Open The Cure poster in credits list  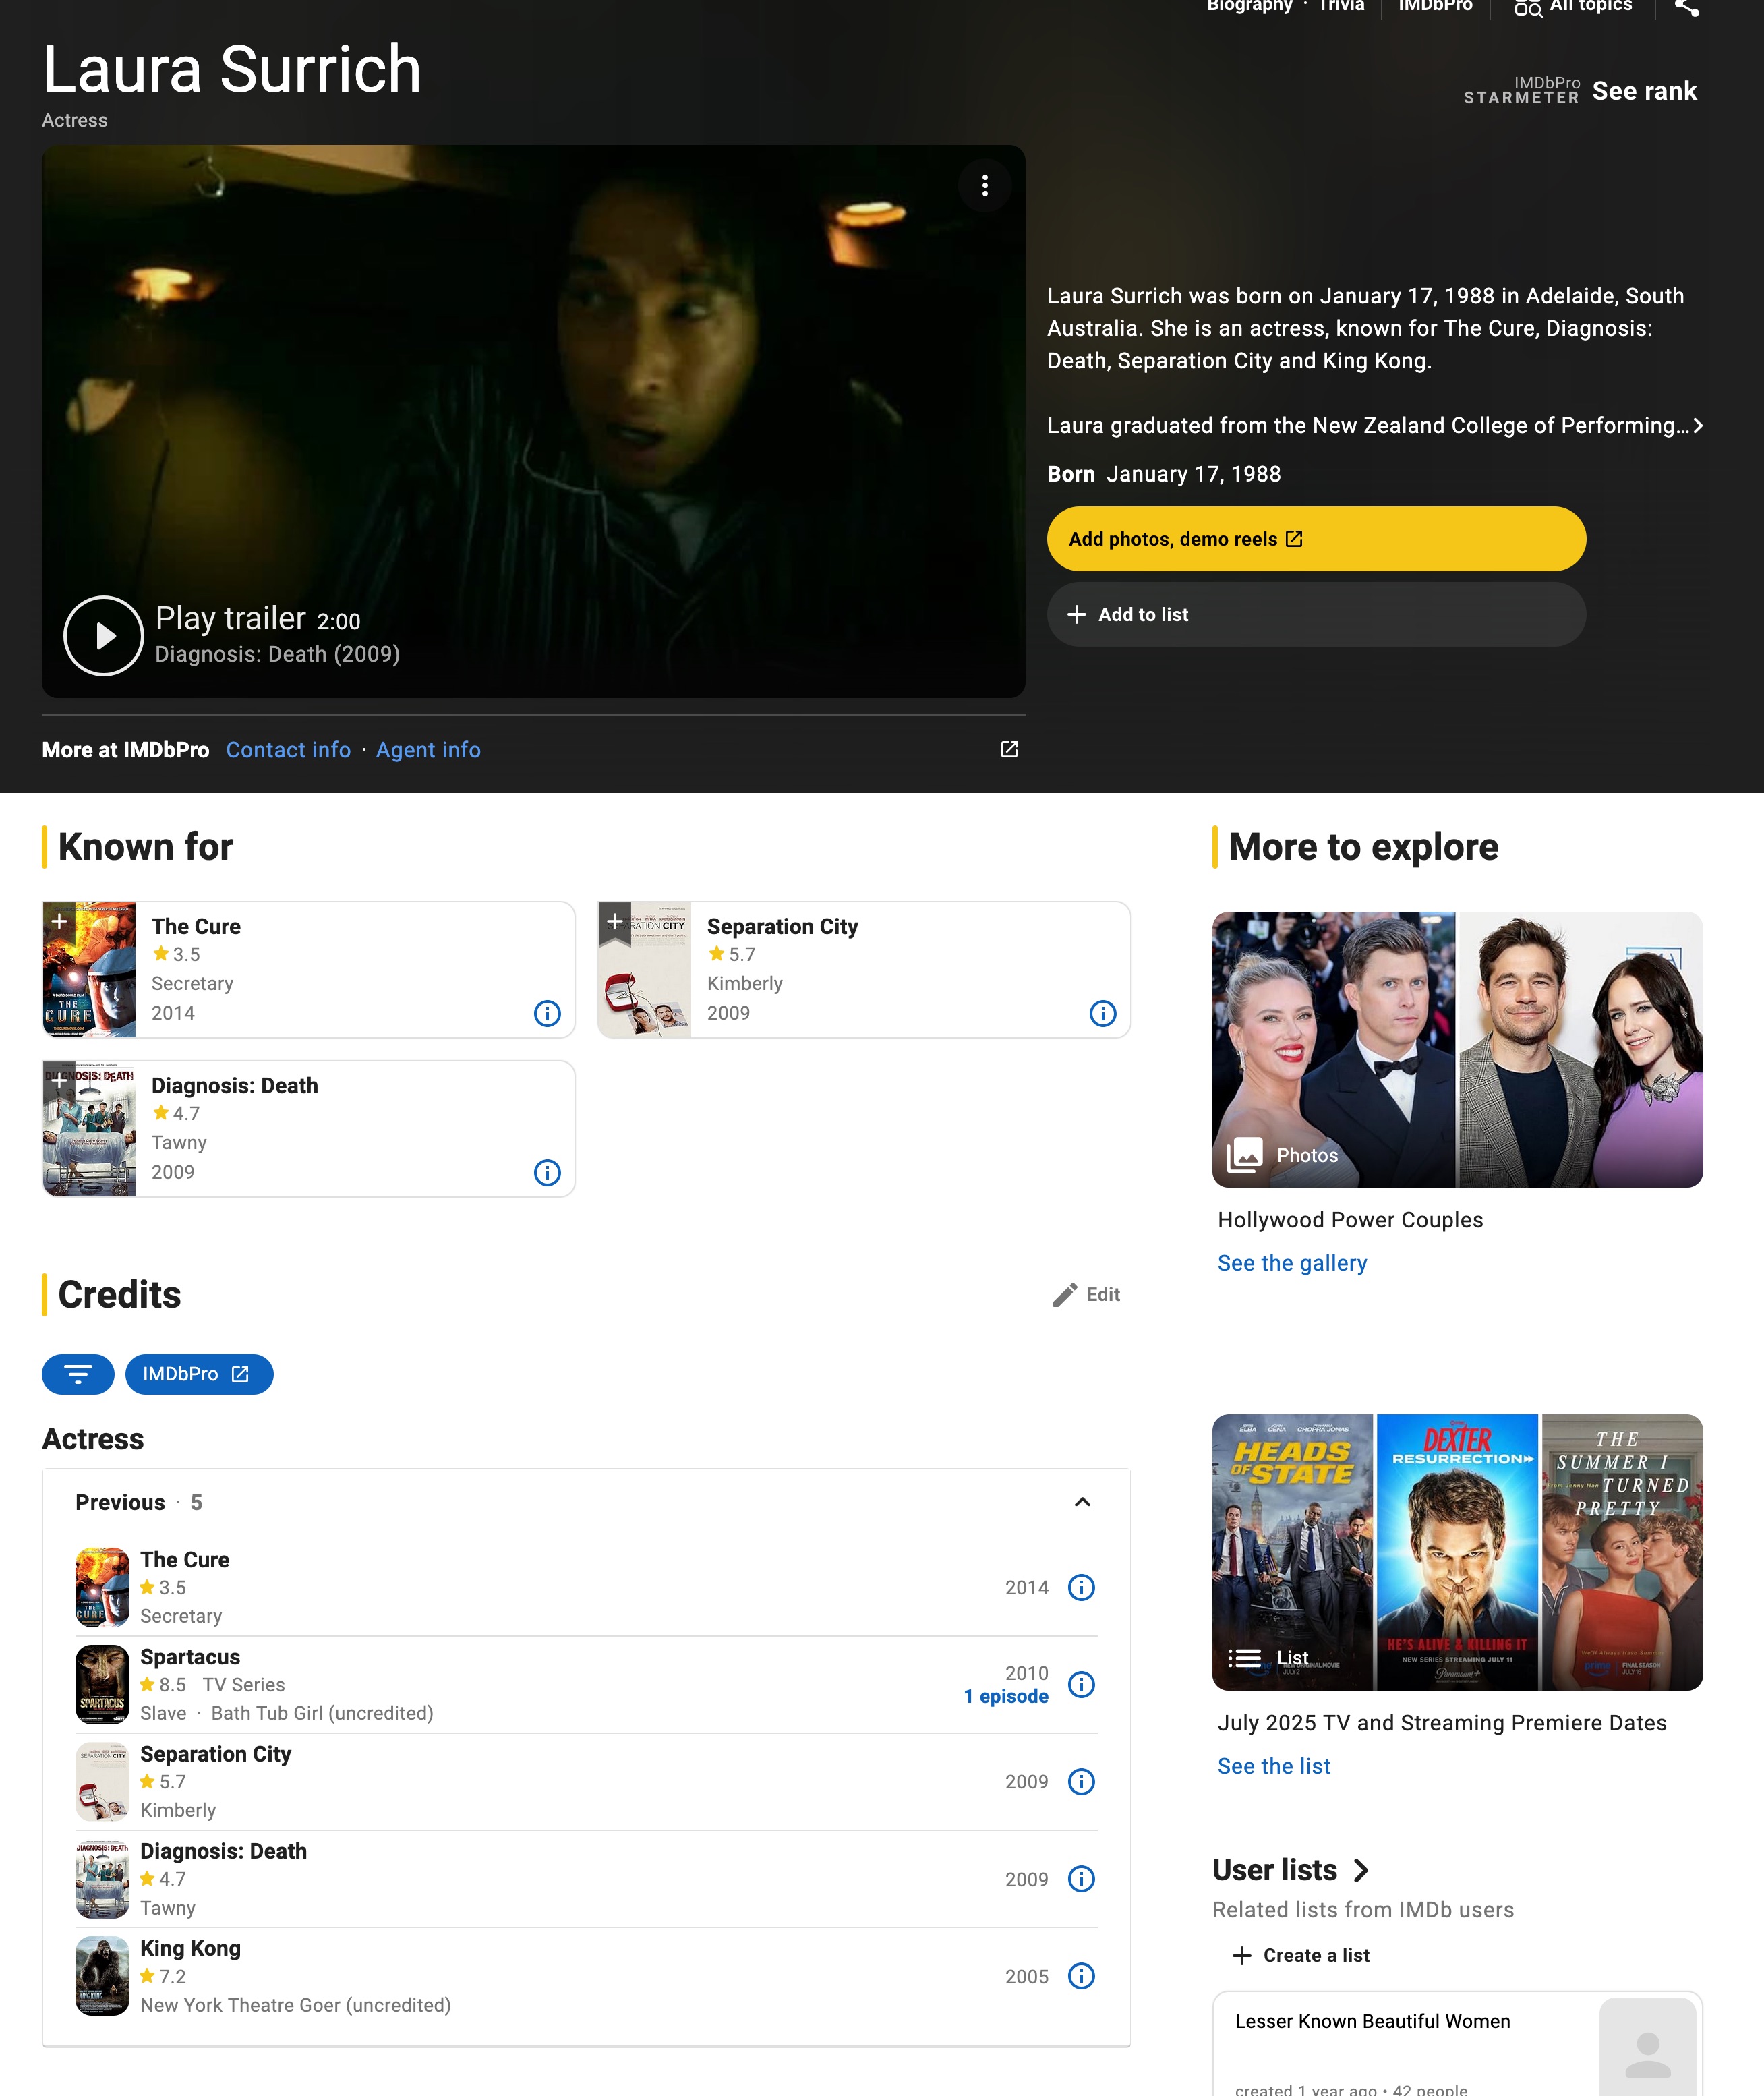pos(102,1587)
